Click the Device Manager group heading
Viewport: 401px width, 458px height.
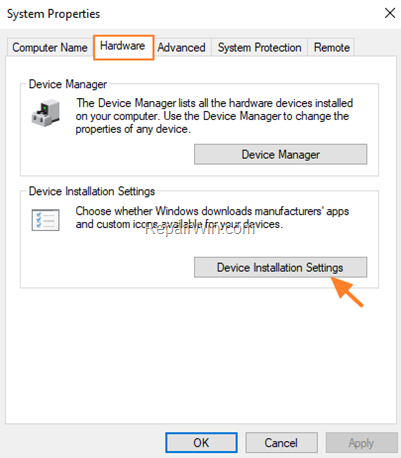(x=68, y=84)
